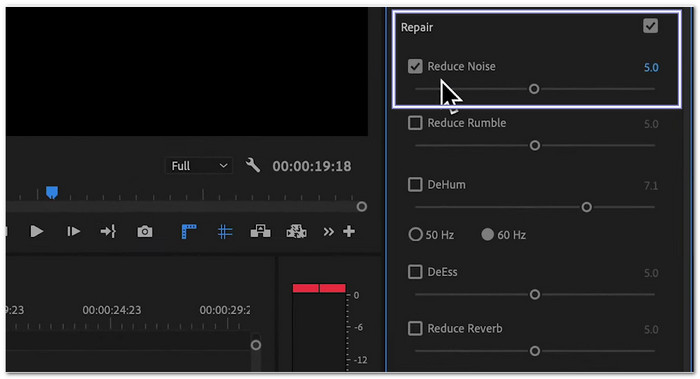This screenshot has height=379, width=700.
Task: Disable the Reduce Noise checkbox
Action: click(415, 67)
